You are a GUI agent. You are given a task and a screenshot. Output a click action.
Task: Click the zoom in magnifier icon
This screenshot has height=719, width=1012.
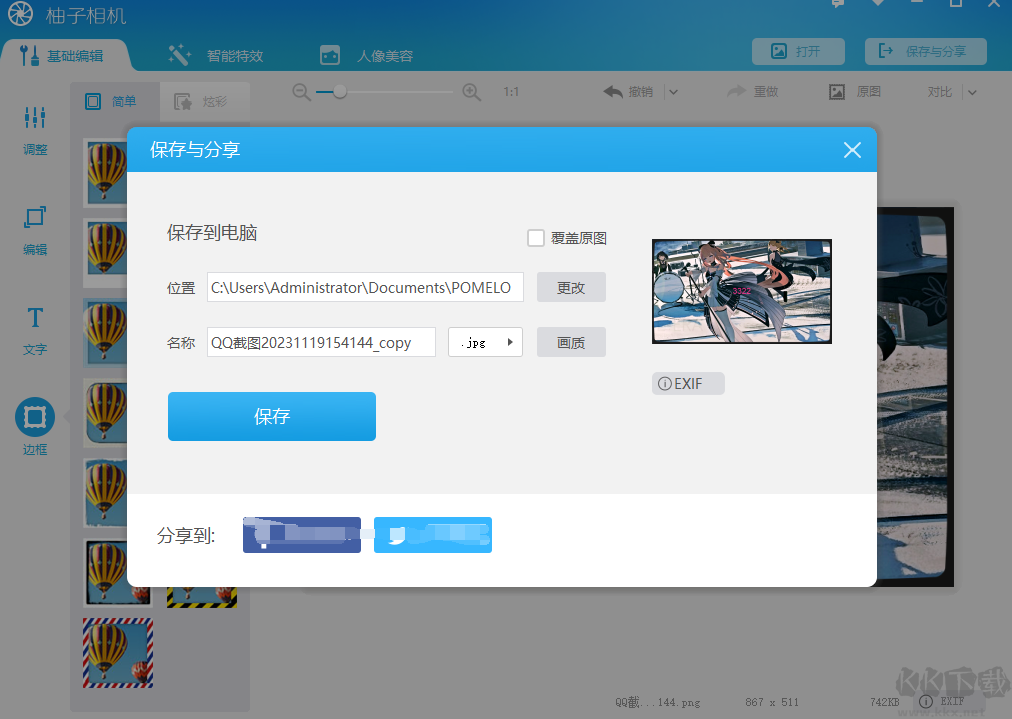tap(472, 92)
